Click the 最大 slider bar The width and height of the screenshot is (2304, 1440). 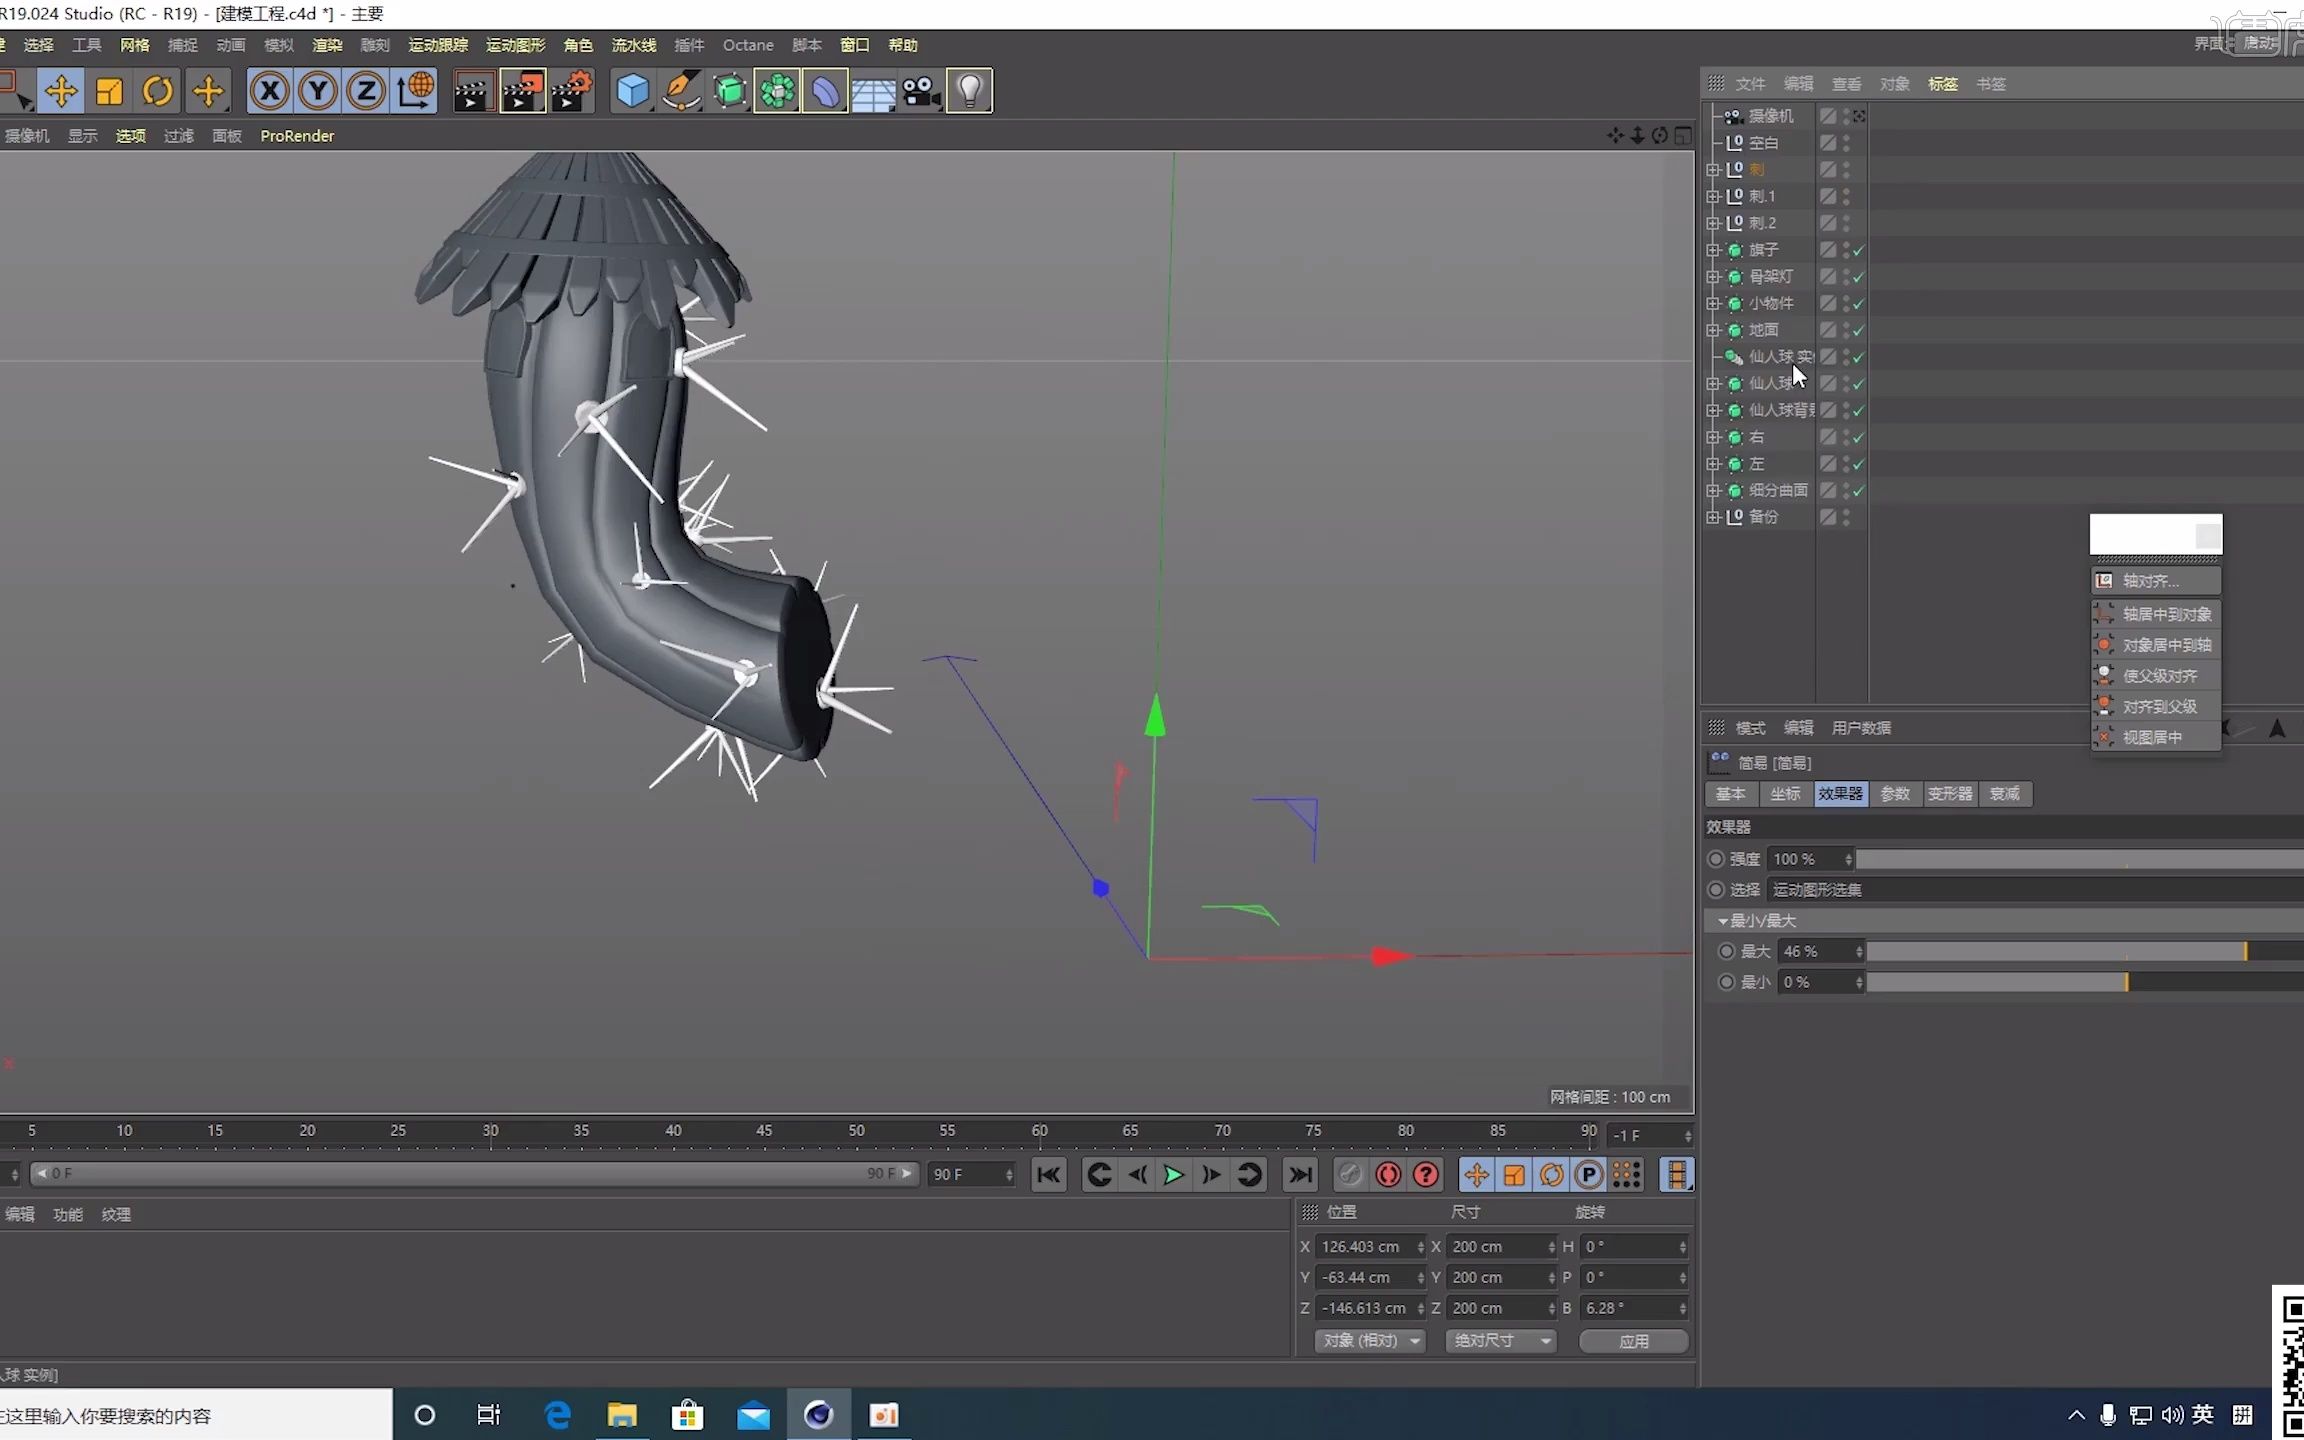2085,952
